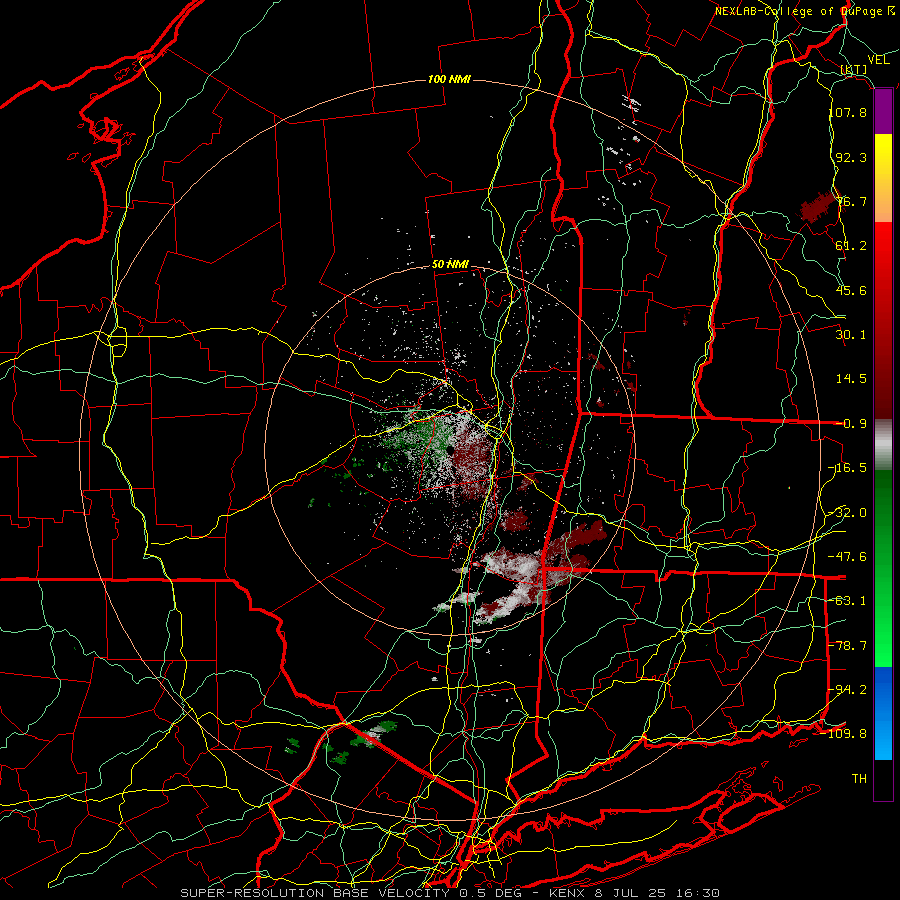
Task: Click the Super-Resolution Base Velocity KENX caption
Action: [x=450, y=893]
